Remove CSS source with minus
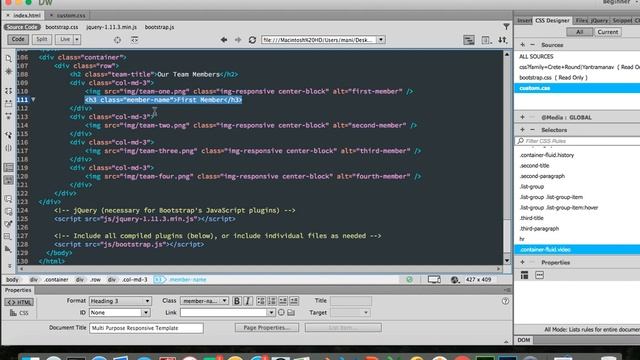640x360 pixels. (532, 44)
